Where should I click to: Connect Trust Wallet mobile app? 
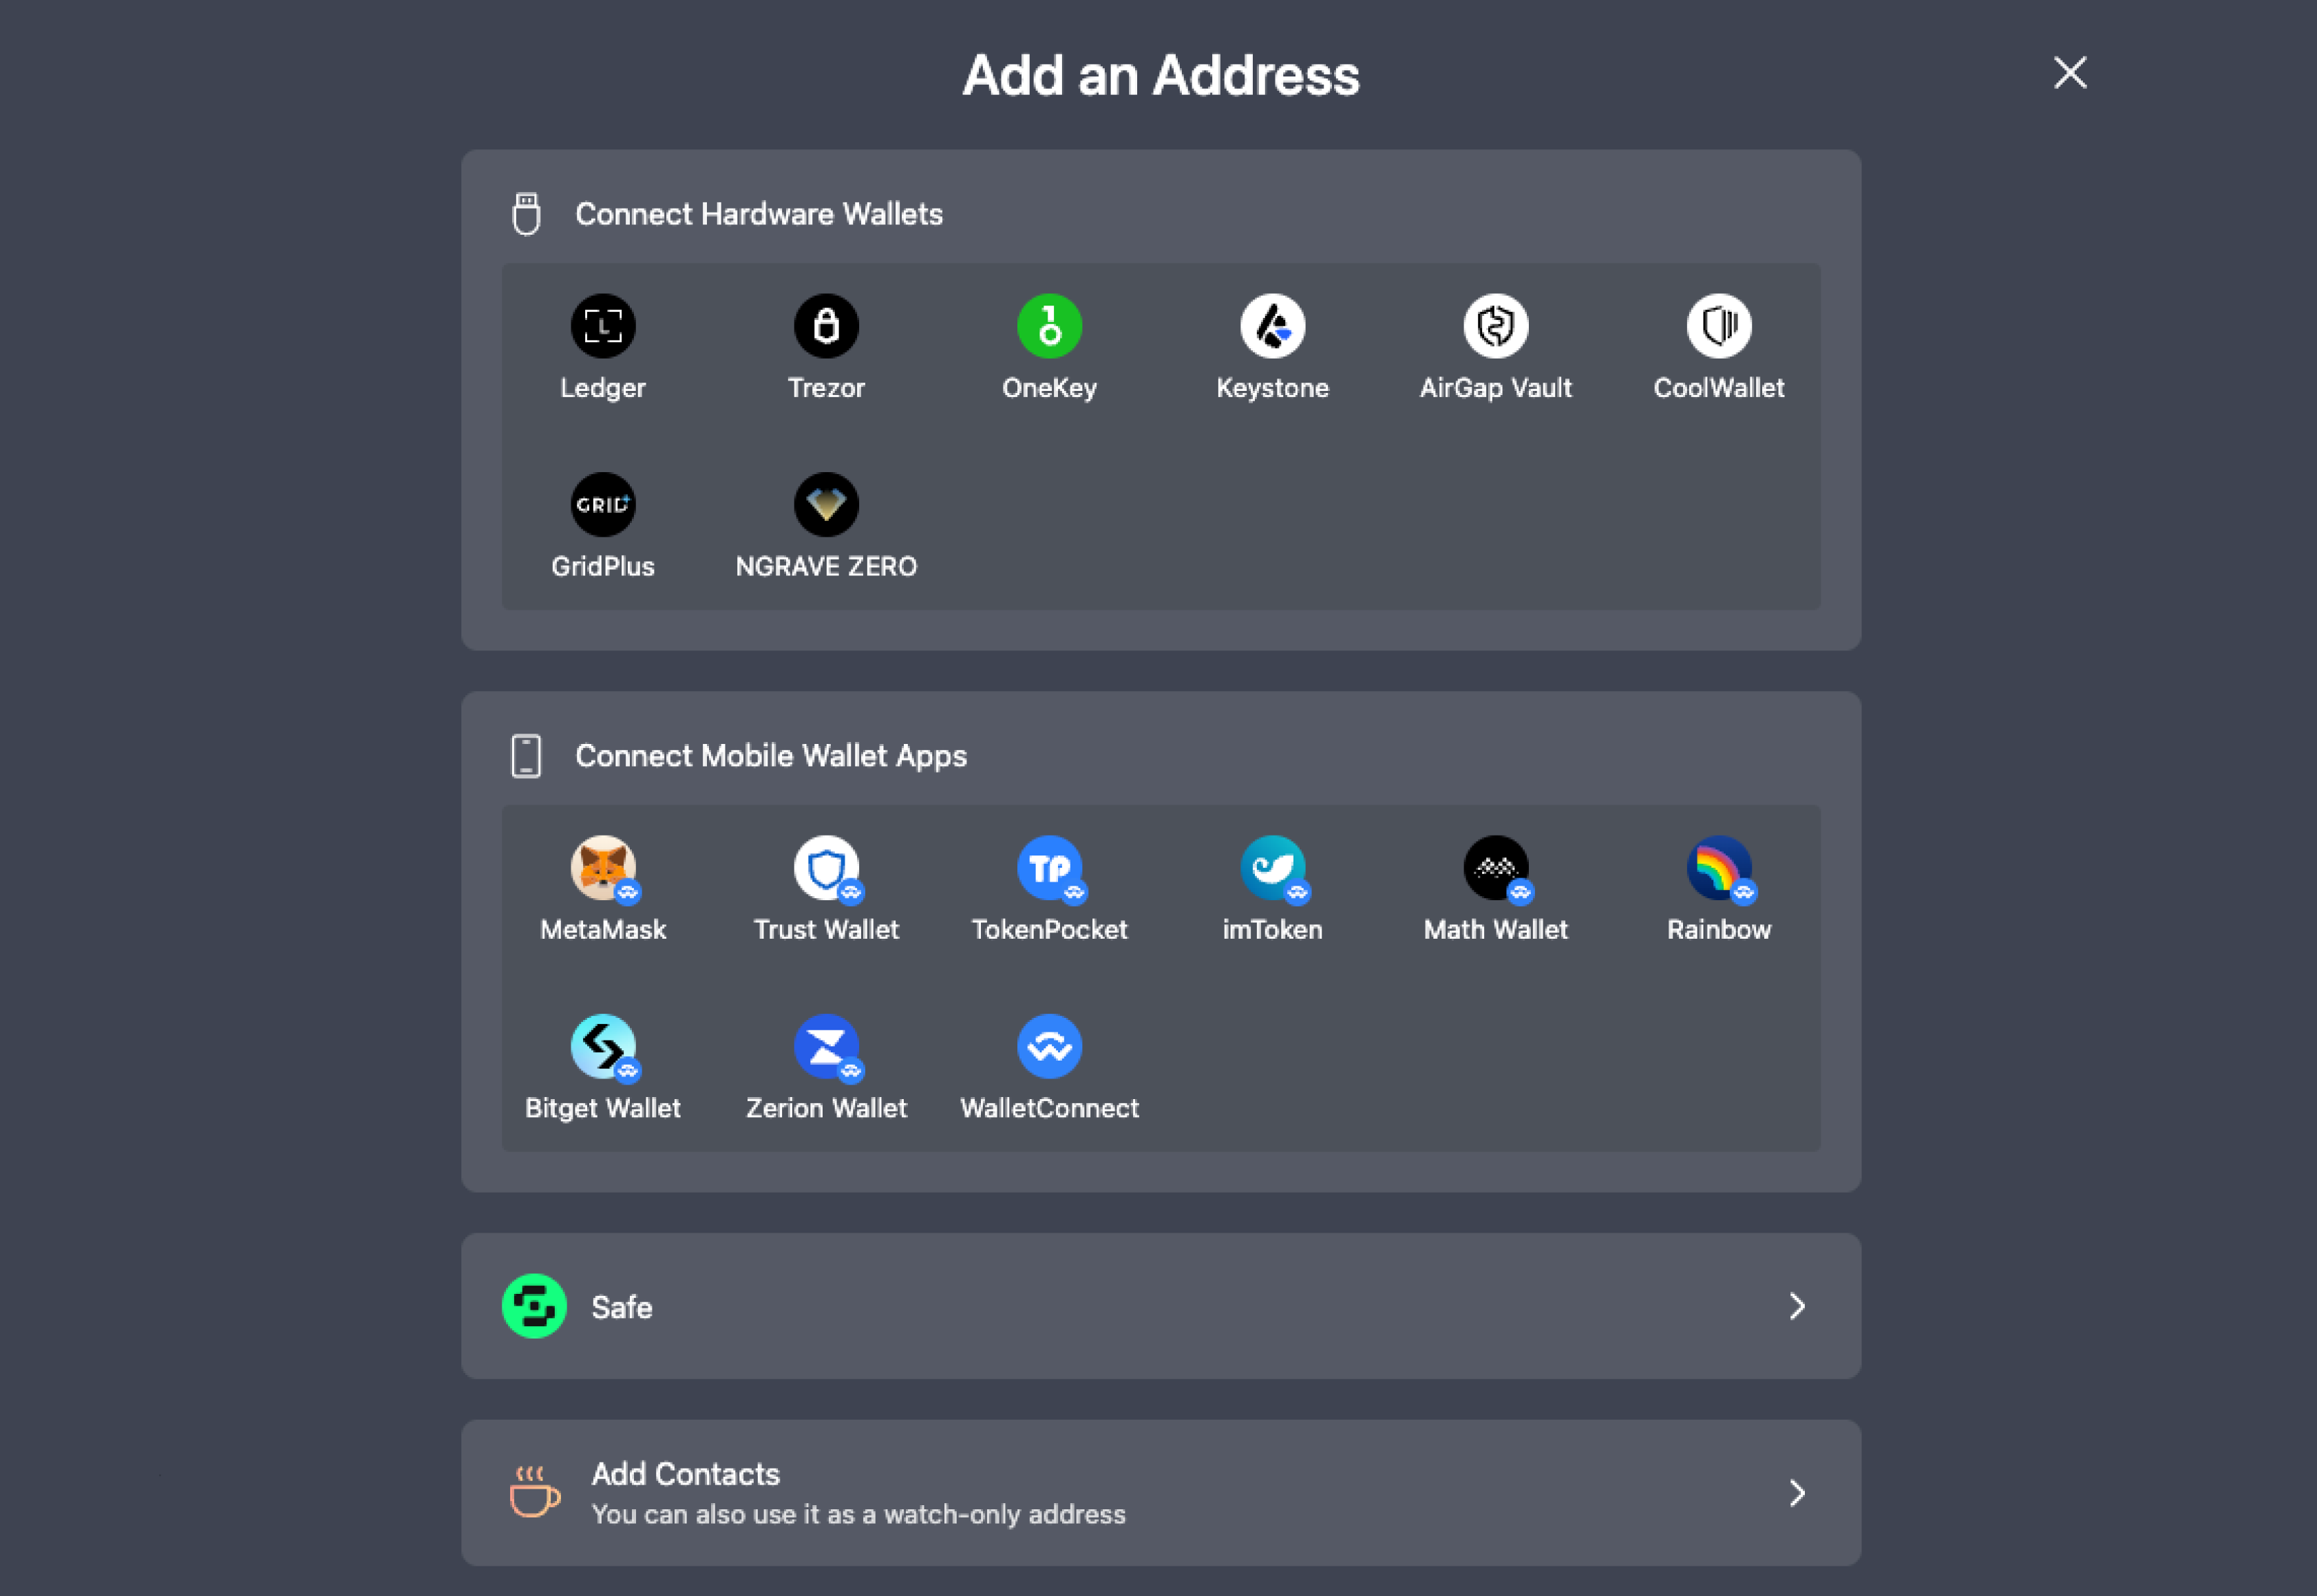pyautogui.click(x=826, y=887)
